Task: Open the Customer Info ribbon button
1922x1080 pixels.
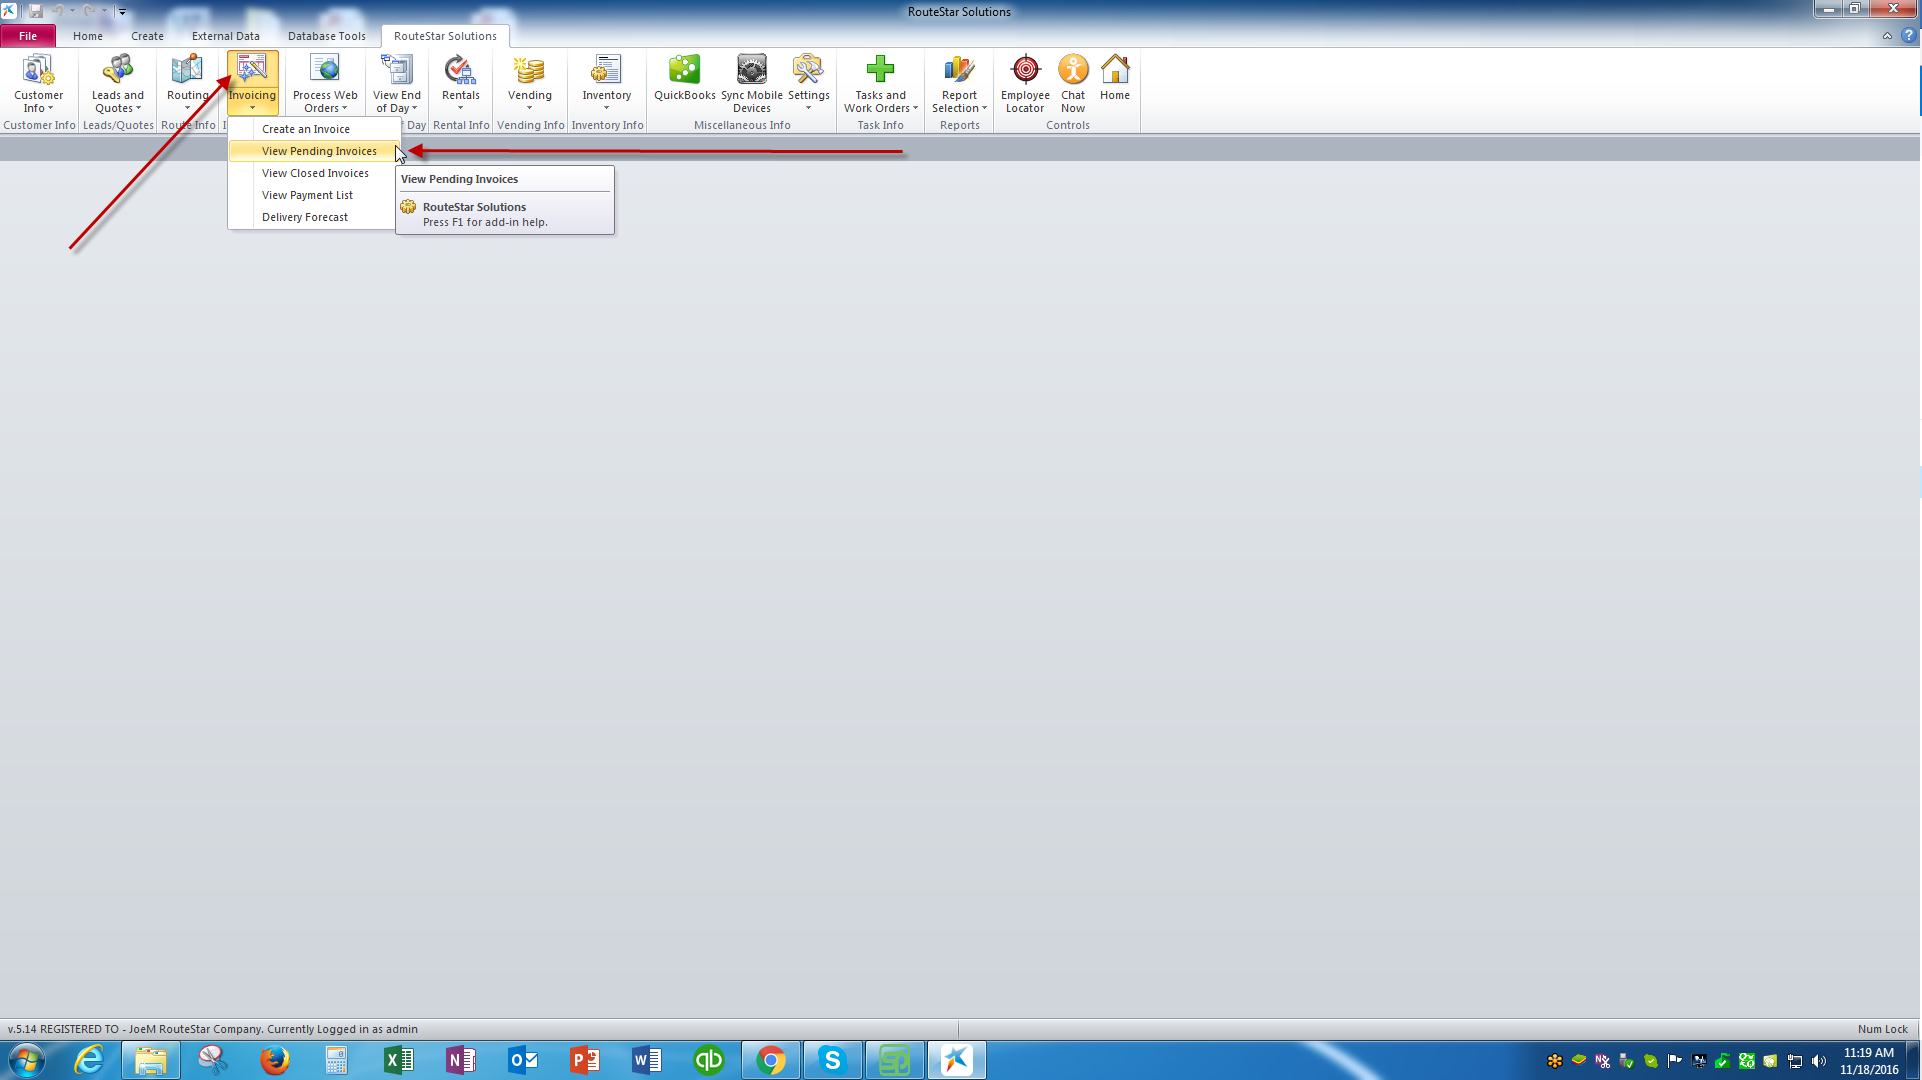Action: click(38, 84)
